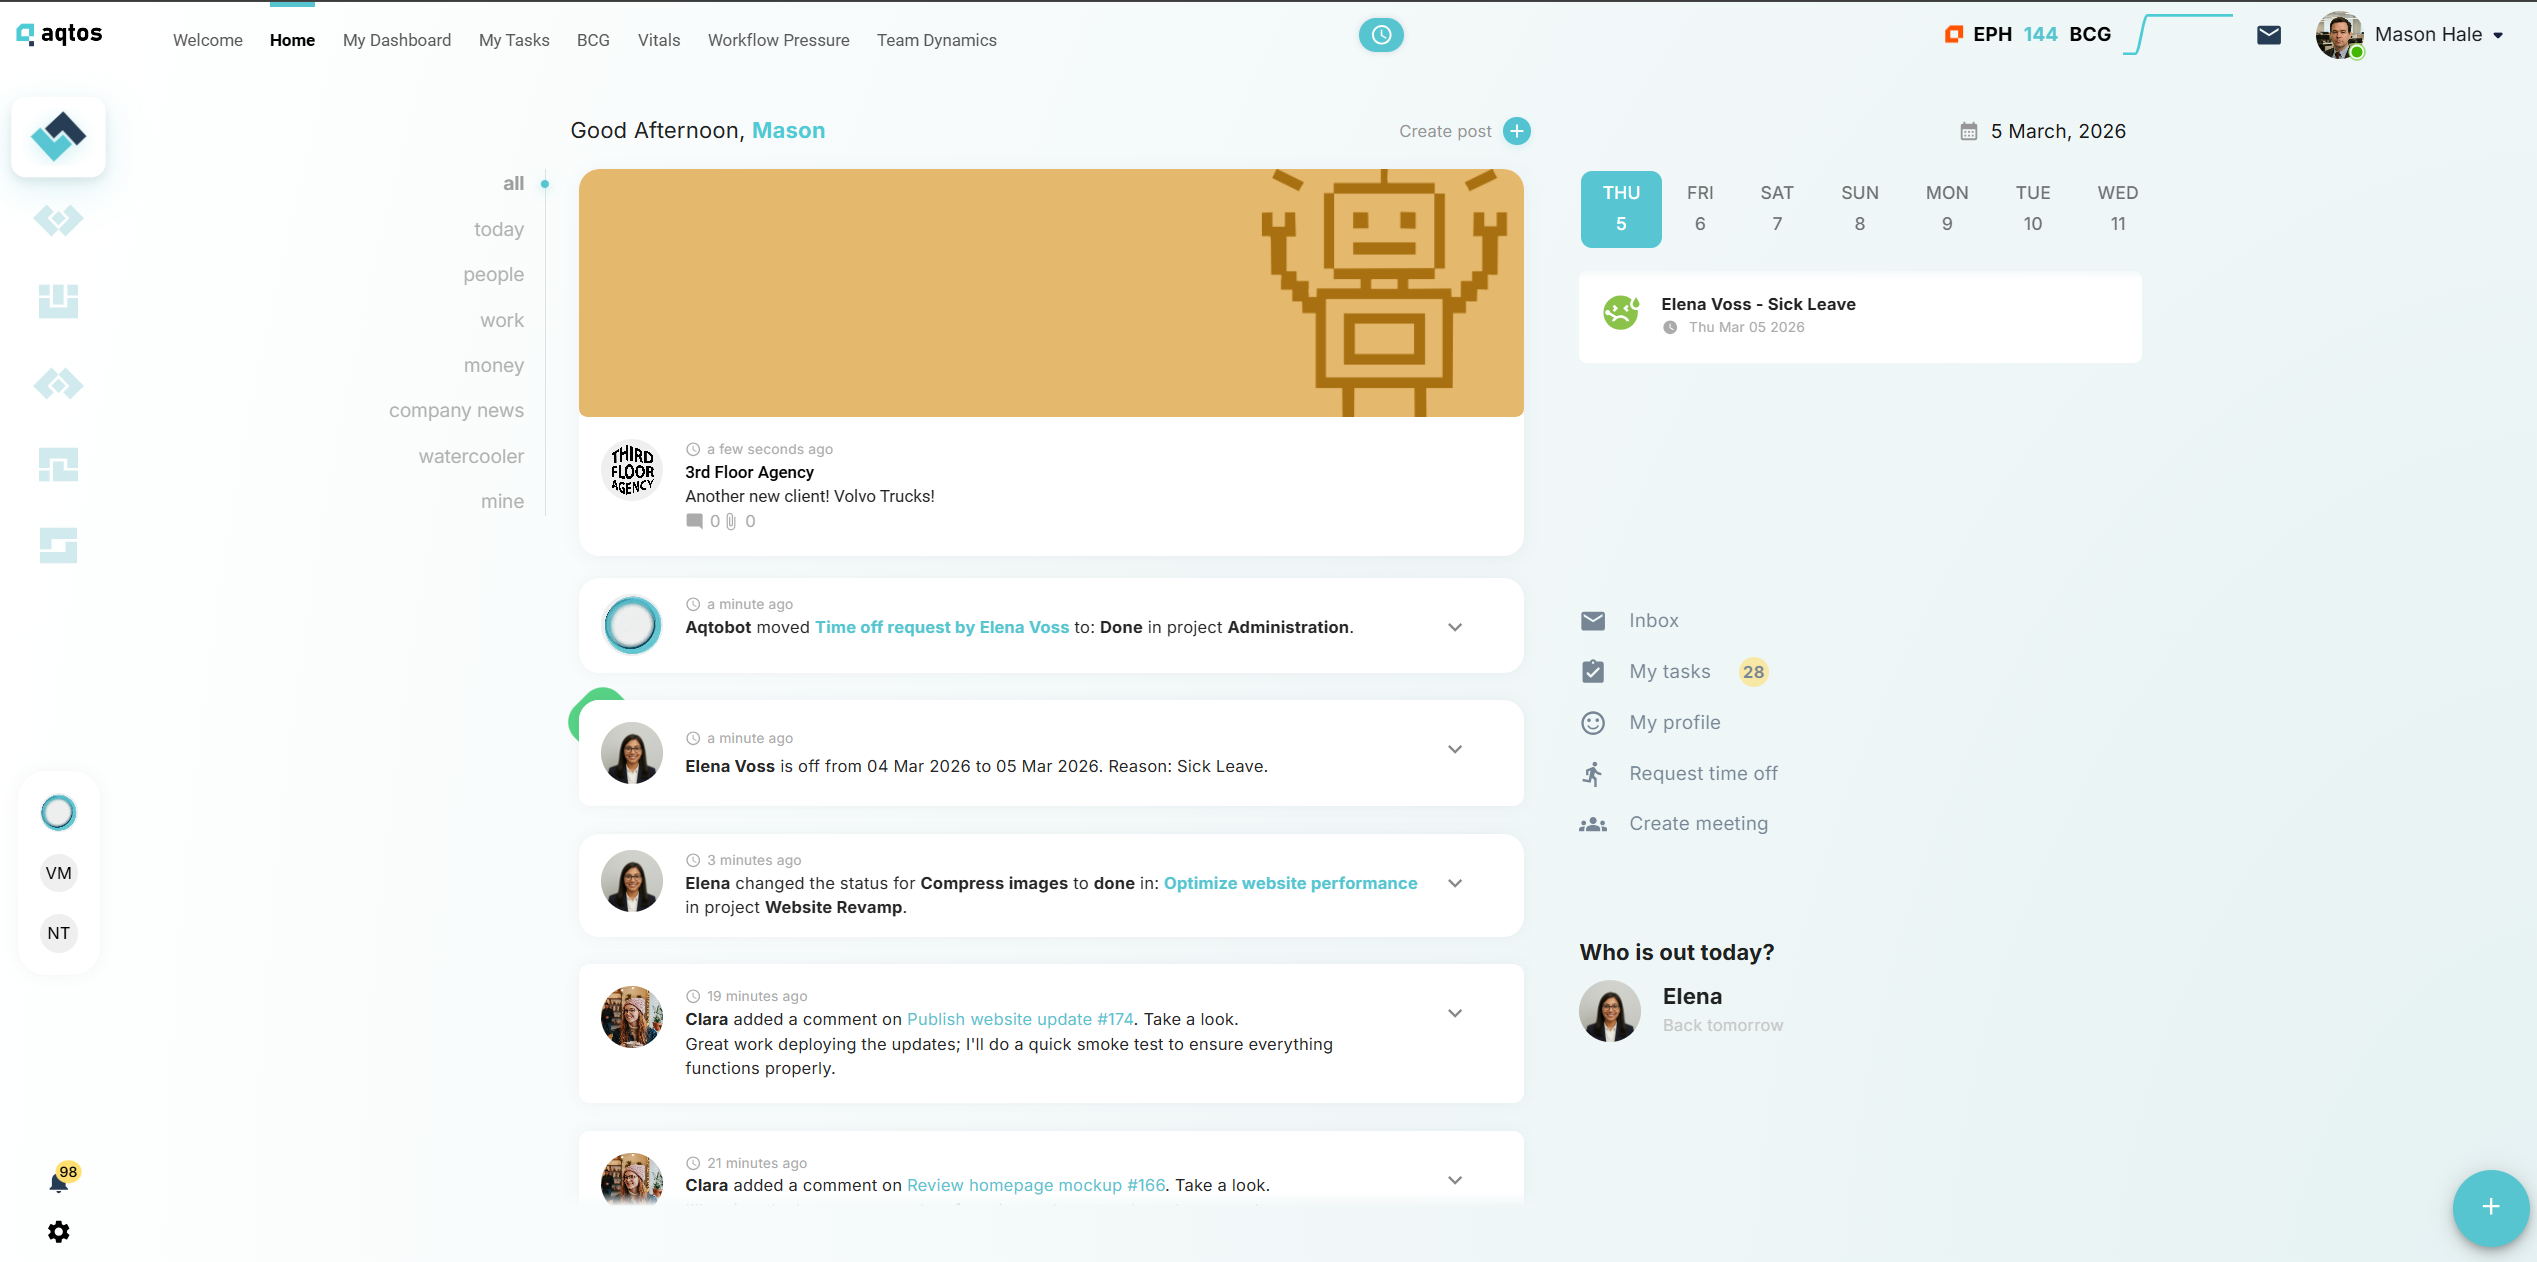Image resolution: width=2537 pixels, height=1262 pixels.
Task: Click the Inbox envelope icon in quick links
Action: [1593, 621]
